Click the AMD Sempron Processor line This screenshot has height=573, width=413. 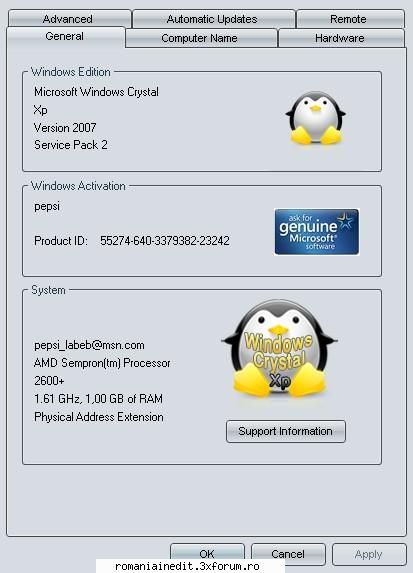point(102,363)
